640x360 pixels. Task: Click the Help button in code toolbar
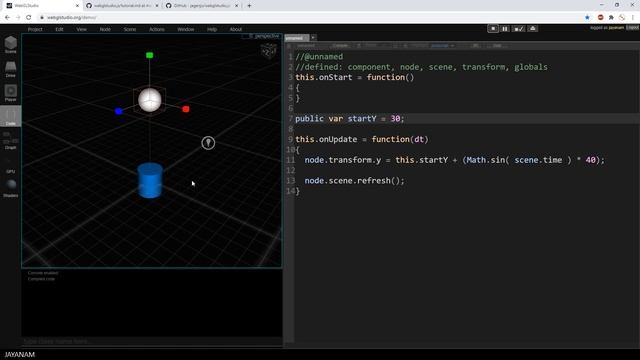[x=497, y=46]
